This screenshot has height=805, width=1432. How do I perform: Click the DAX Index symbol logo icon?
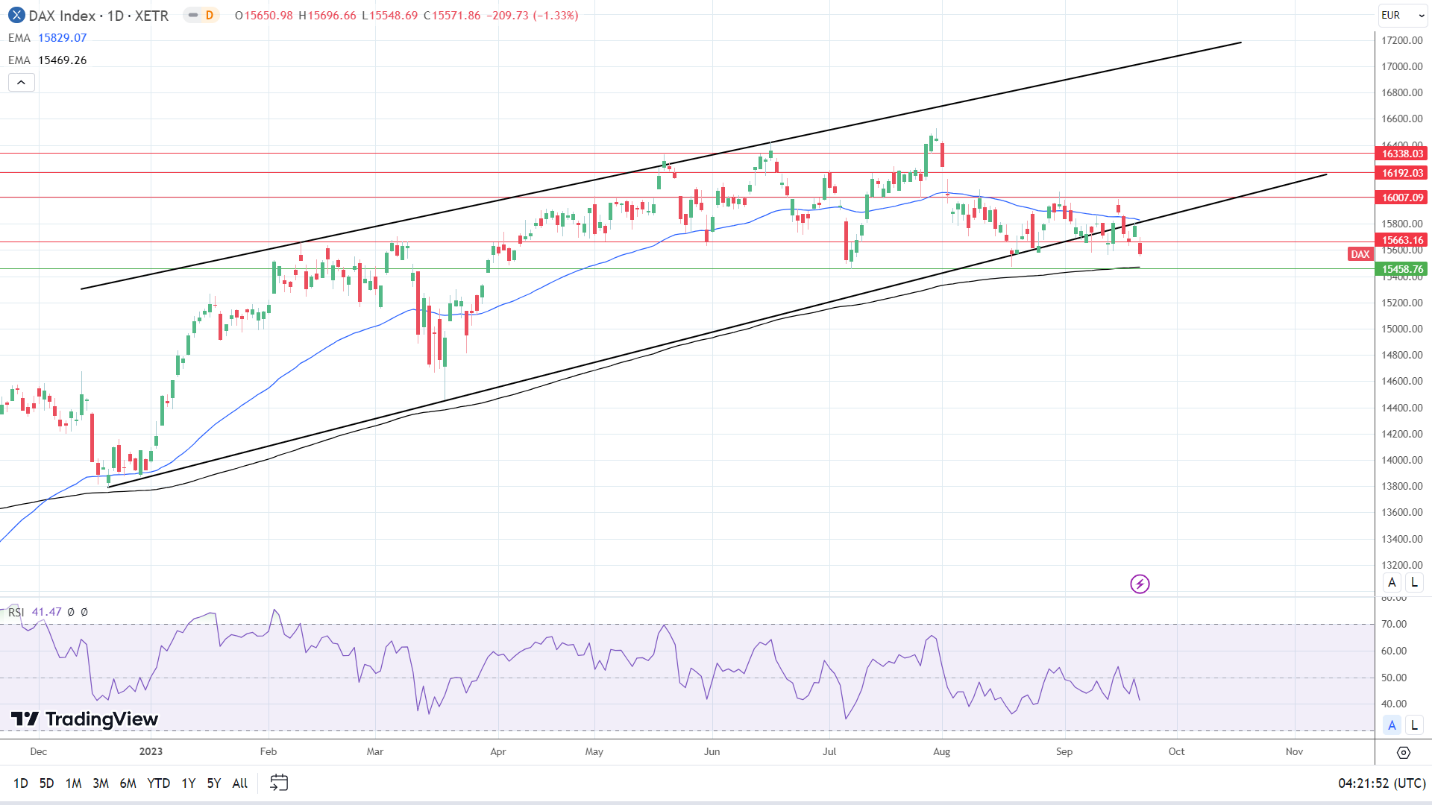coord(17,15)
